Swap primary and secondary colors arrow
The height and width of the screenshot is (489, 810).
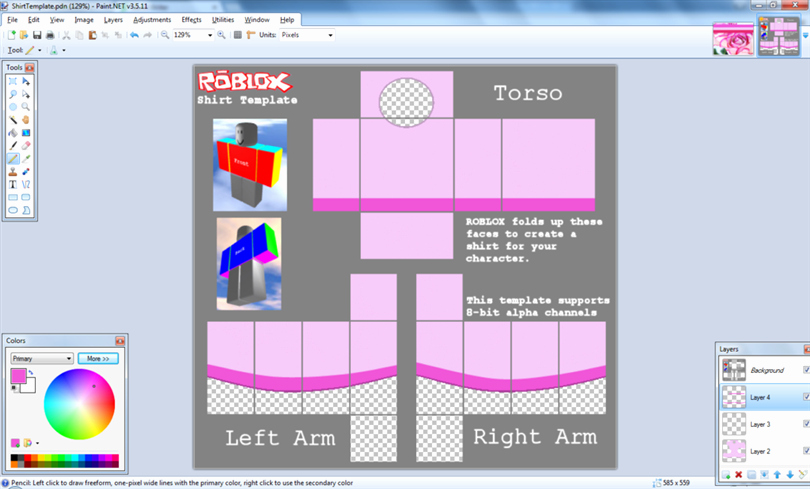[x=30, y=372]
